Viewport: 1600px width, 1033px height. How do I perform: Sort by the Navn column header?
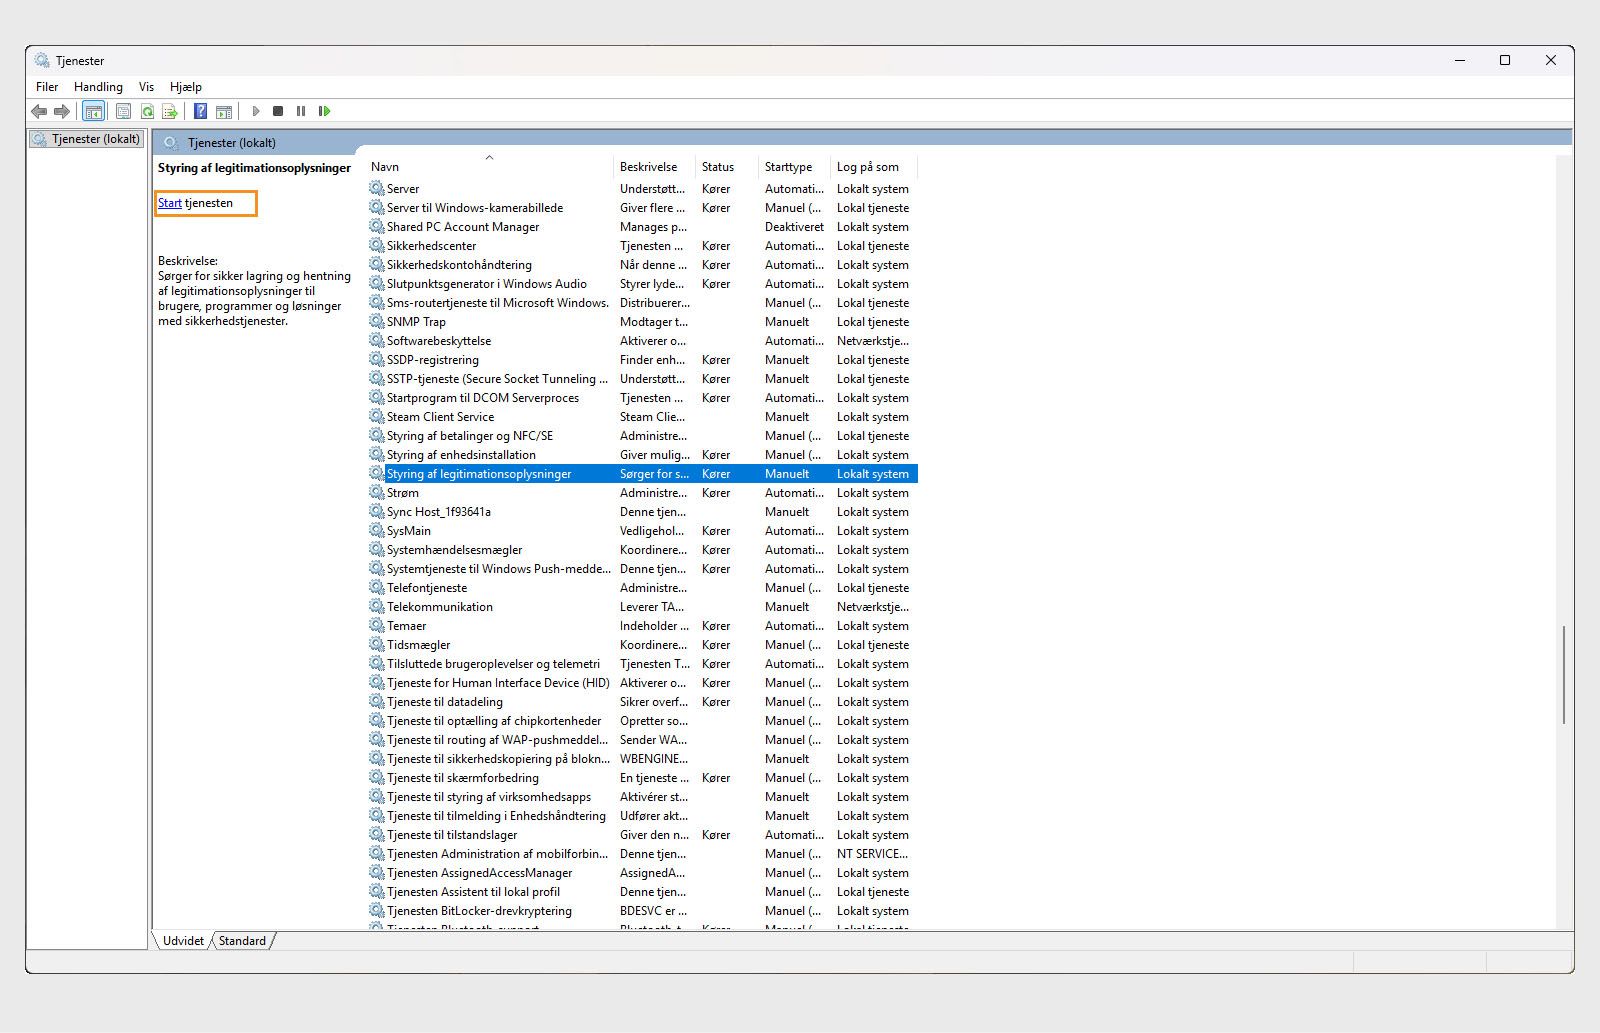[489, 167]
